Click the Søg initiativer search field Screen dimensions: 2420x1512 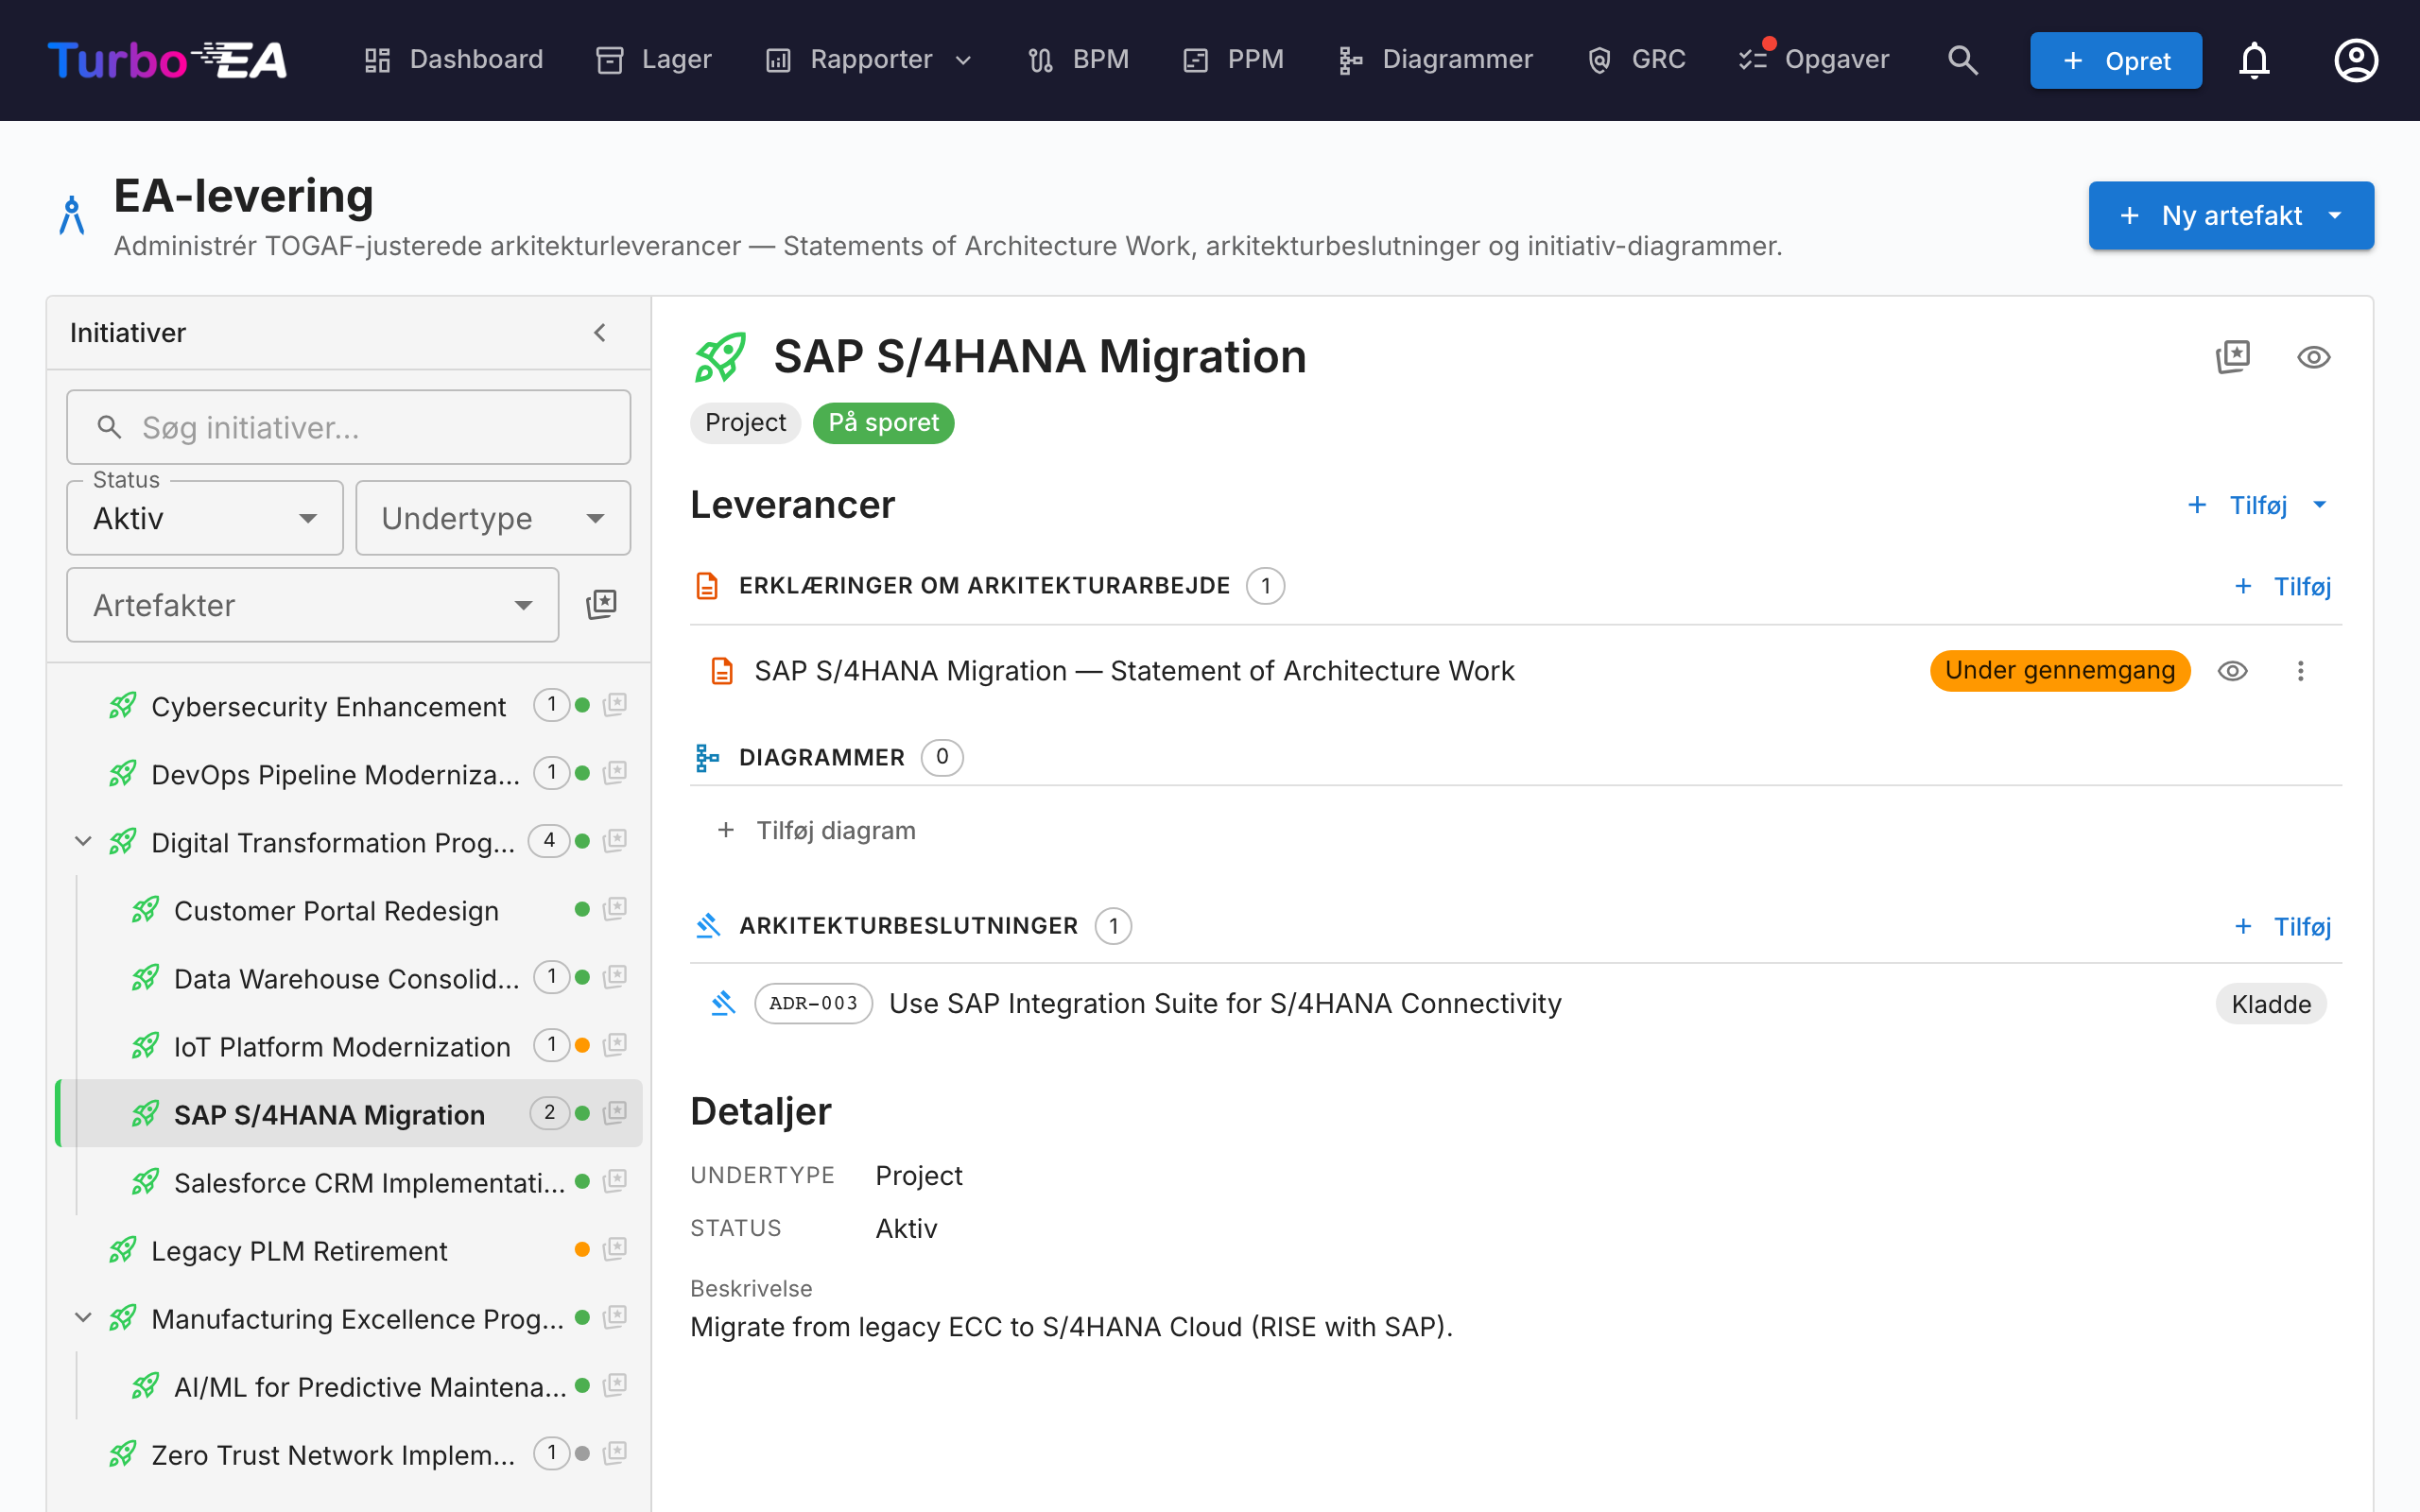click(349, 427)
